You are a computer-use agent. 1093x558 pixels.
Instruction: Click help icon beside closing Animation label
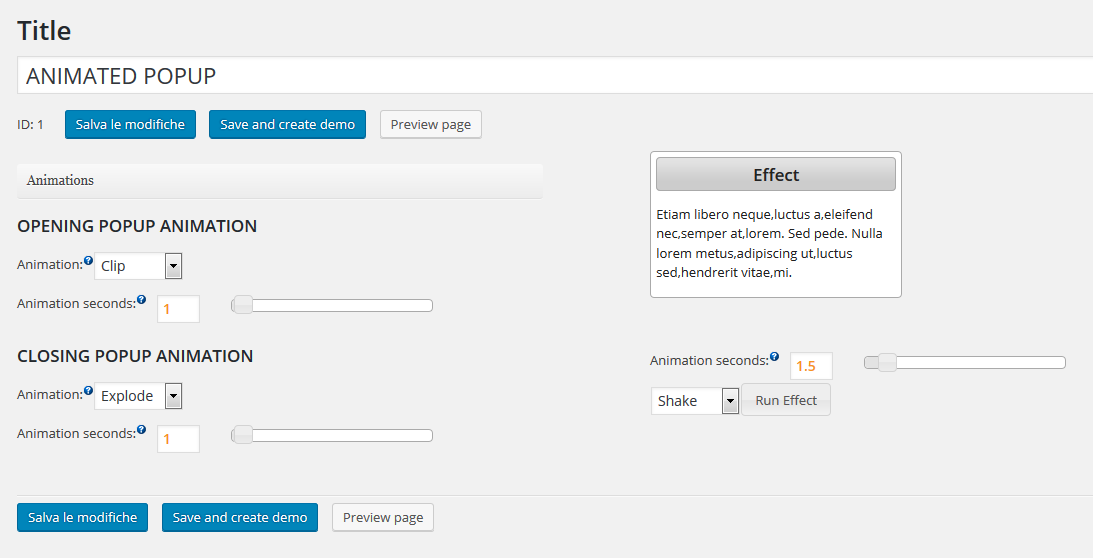(x=88, y=391)
